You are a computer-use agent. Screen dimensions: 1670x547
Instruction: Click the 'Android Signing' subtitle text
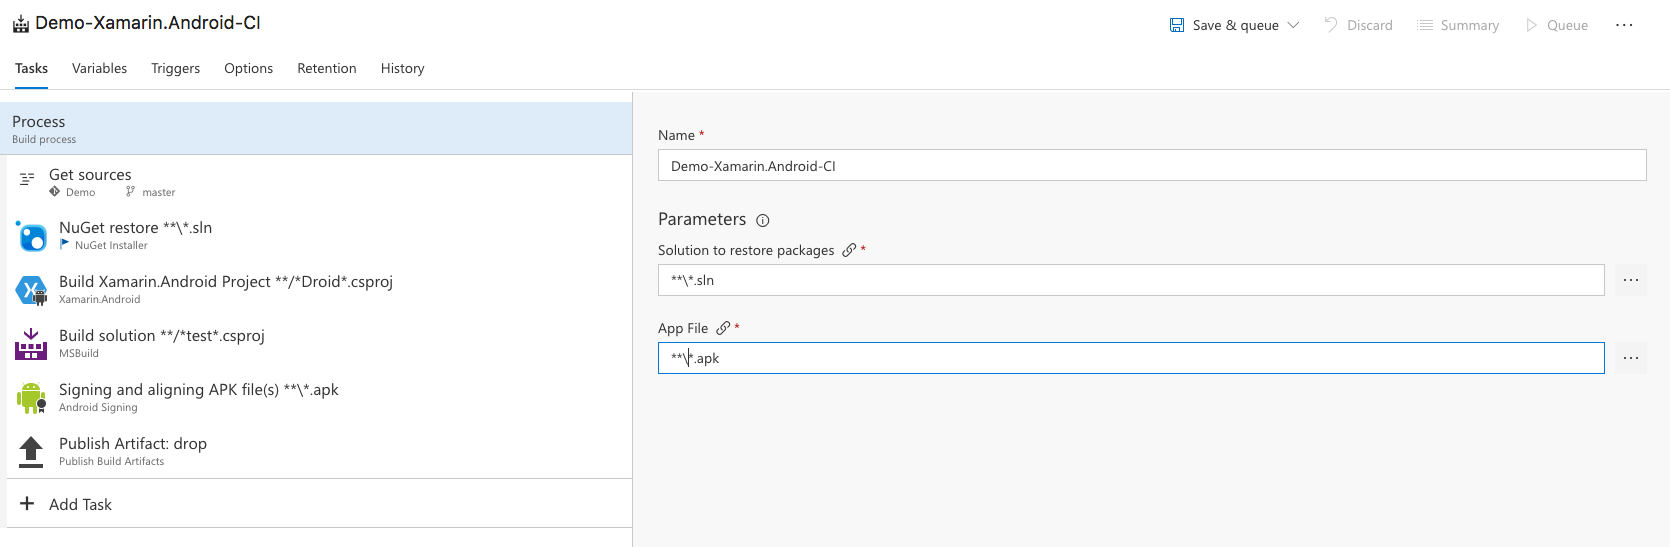click(x=98, y=407)
